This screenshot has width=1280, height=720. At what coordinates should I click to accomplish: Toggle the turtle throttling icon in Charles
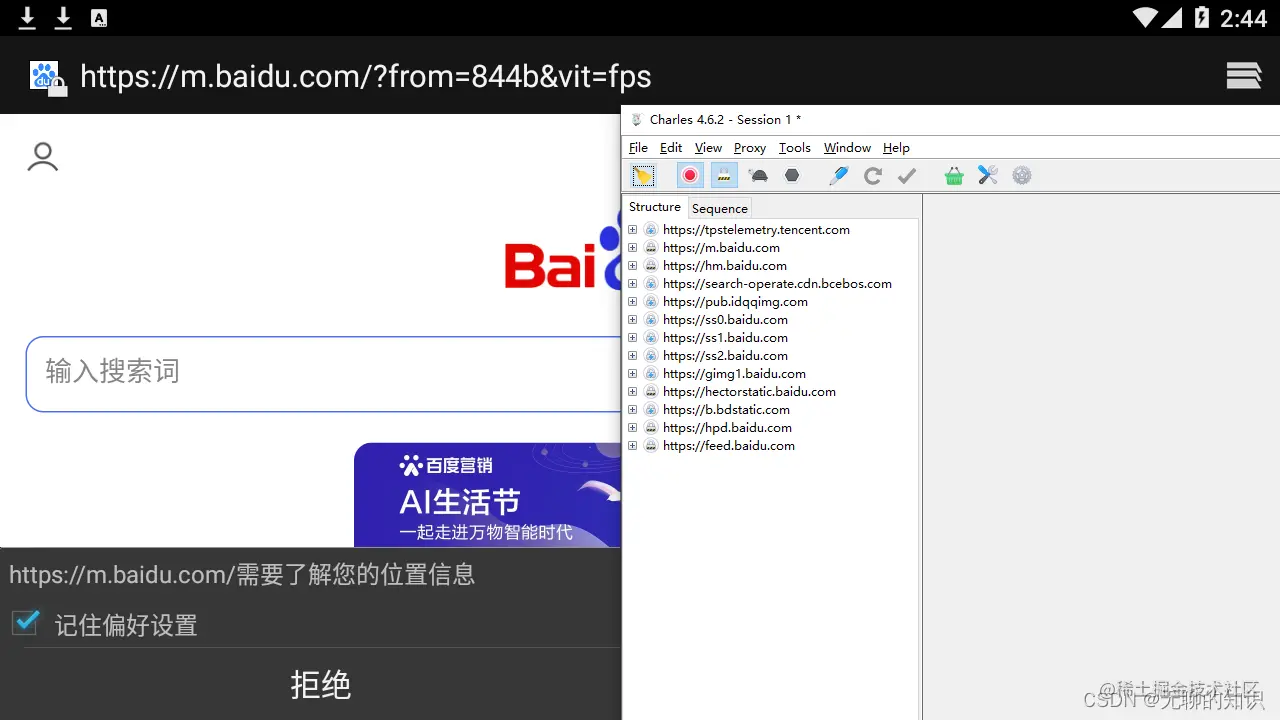point(758,175)
